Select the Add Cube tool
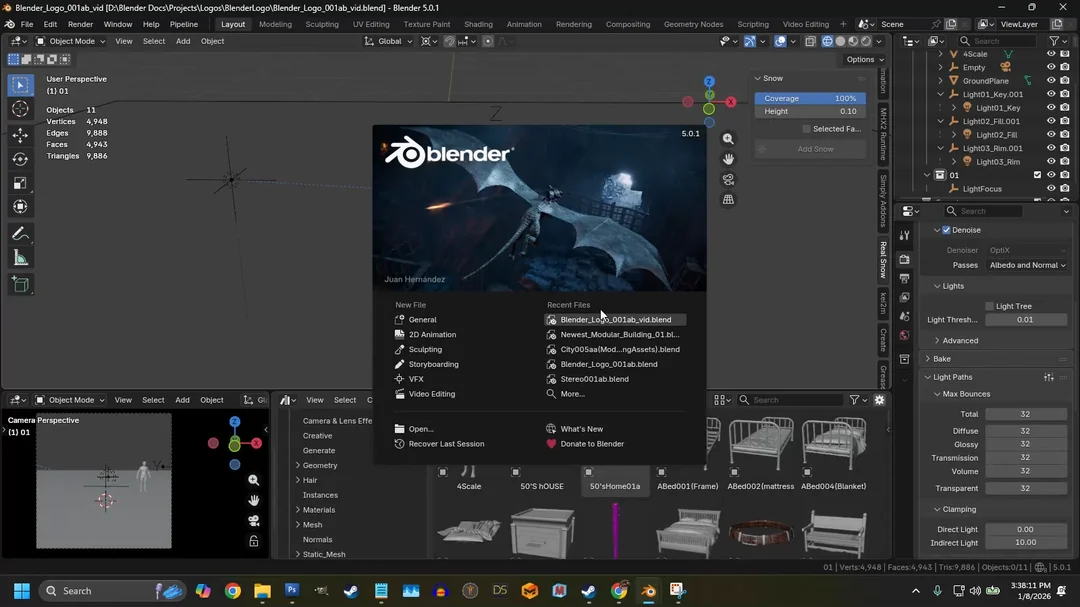The width and height of the screenshot is (1080, 607). [20, 285]
